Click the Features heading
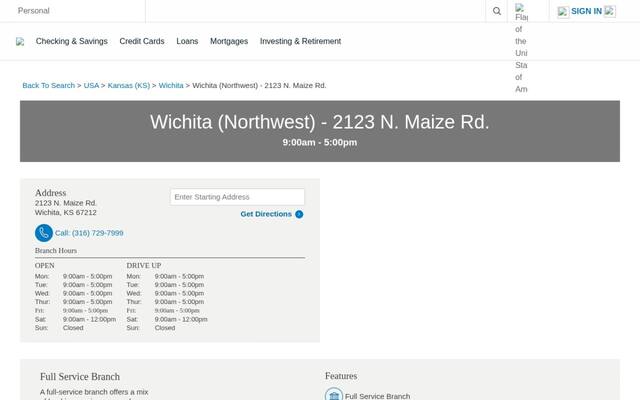 click(x=341, y=376)
